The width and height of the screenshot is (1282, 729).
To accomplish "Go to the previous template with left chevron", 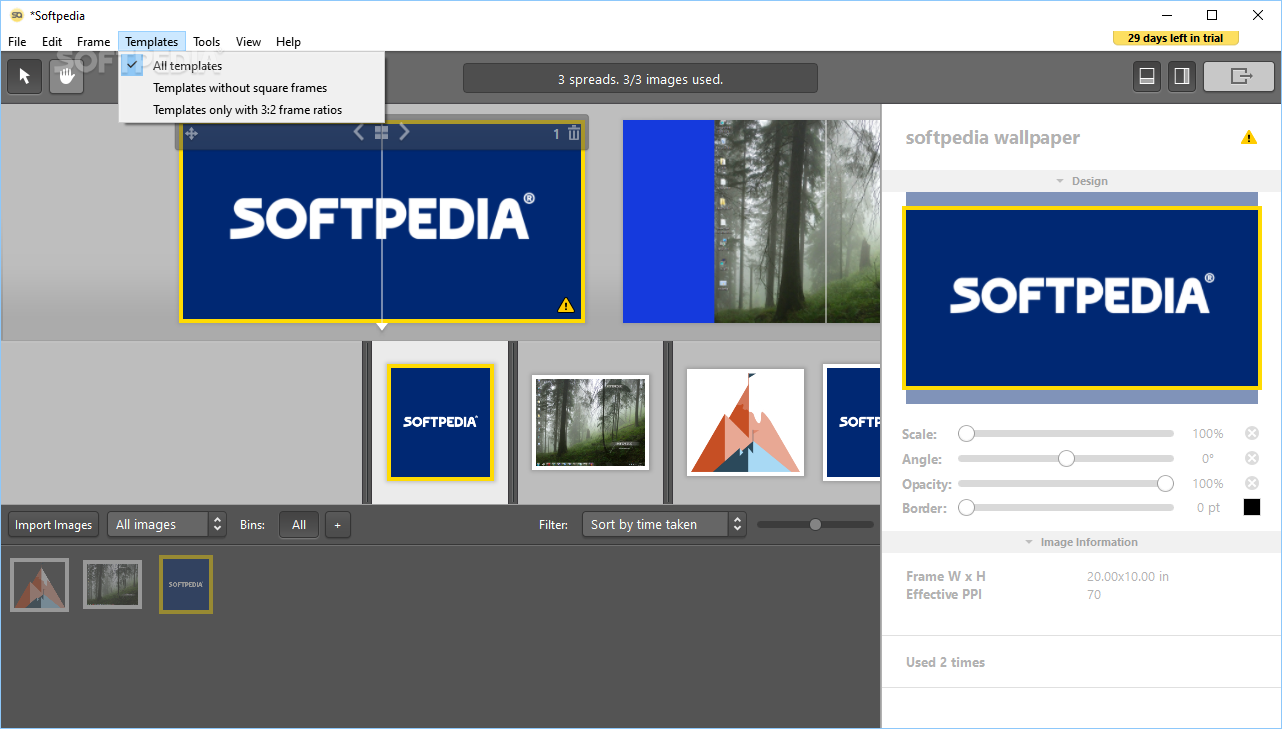I will [359, 132].
